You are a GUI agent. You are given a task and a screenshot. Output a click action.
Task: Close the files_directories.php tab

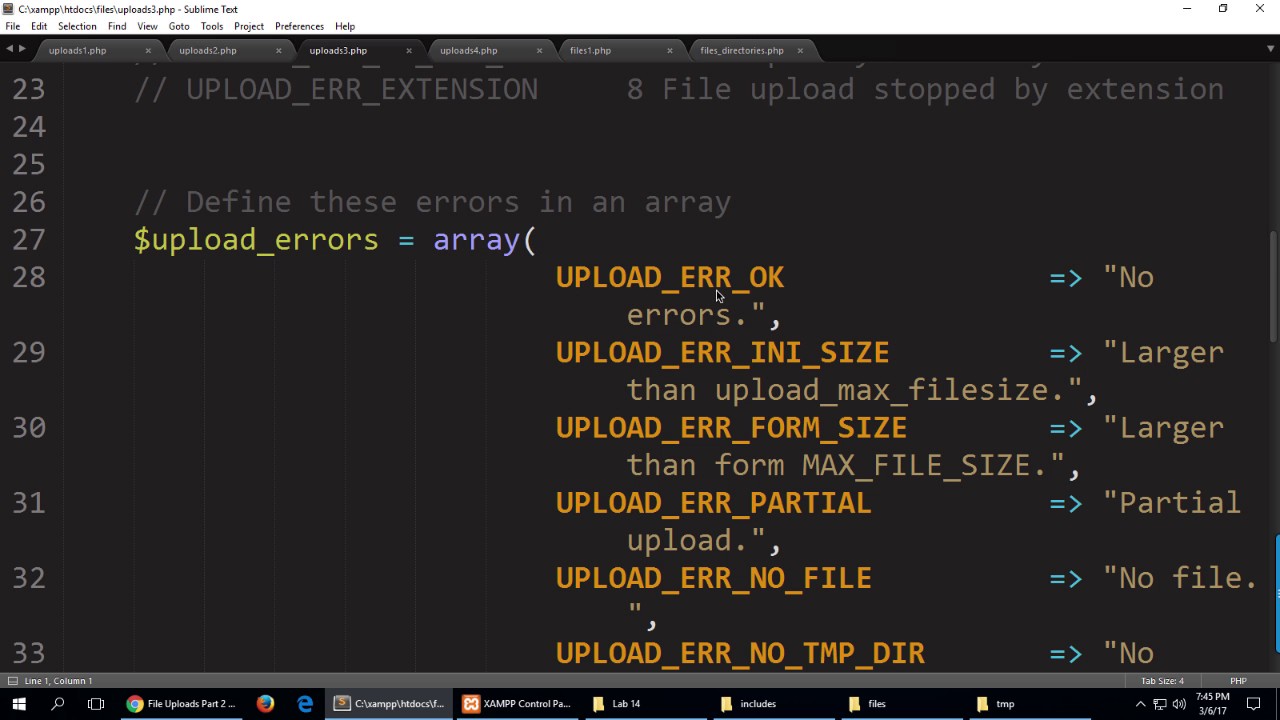click(800, 50)
